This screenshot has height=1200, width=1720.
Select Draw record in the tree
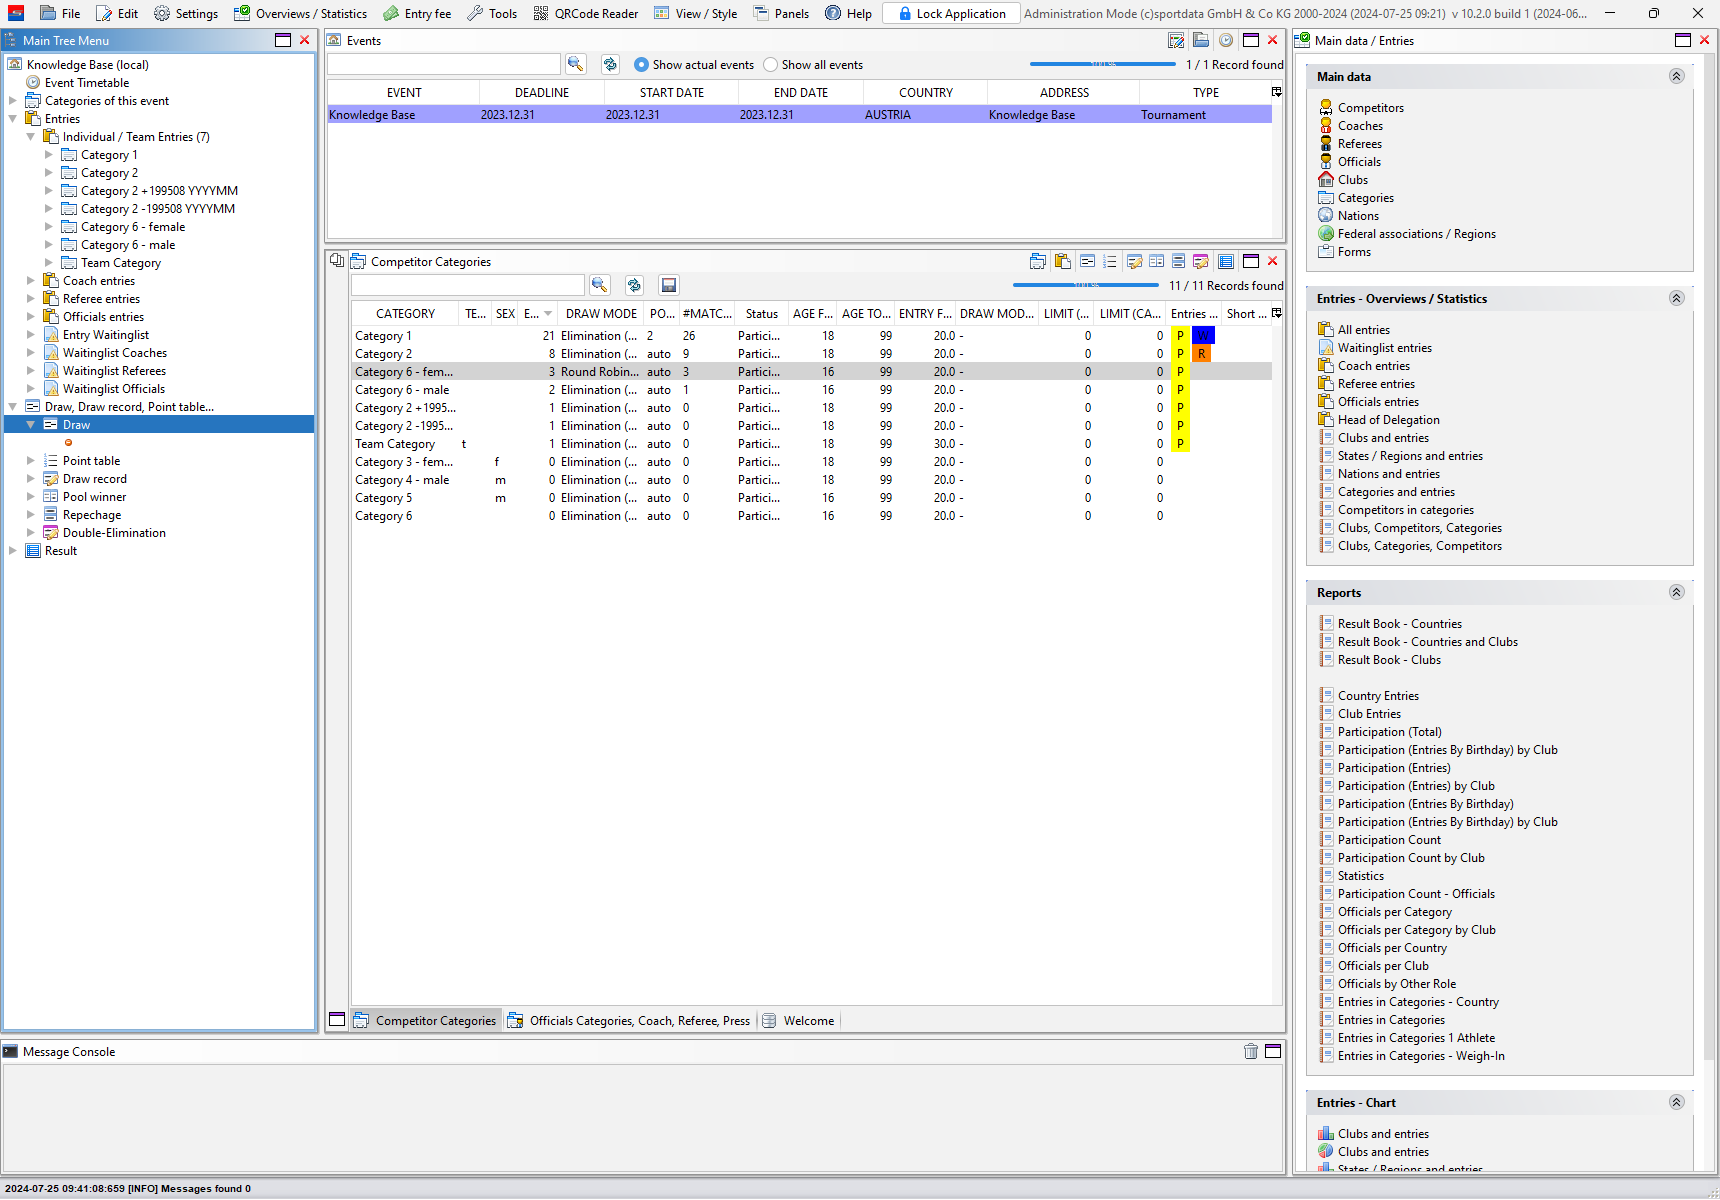(95, 479)
